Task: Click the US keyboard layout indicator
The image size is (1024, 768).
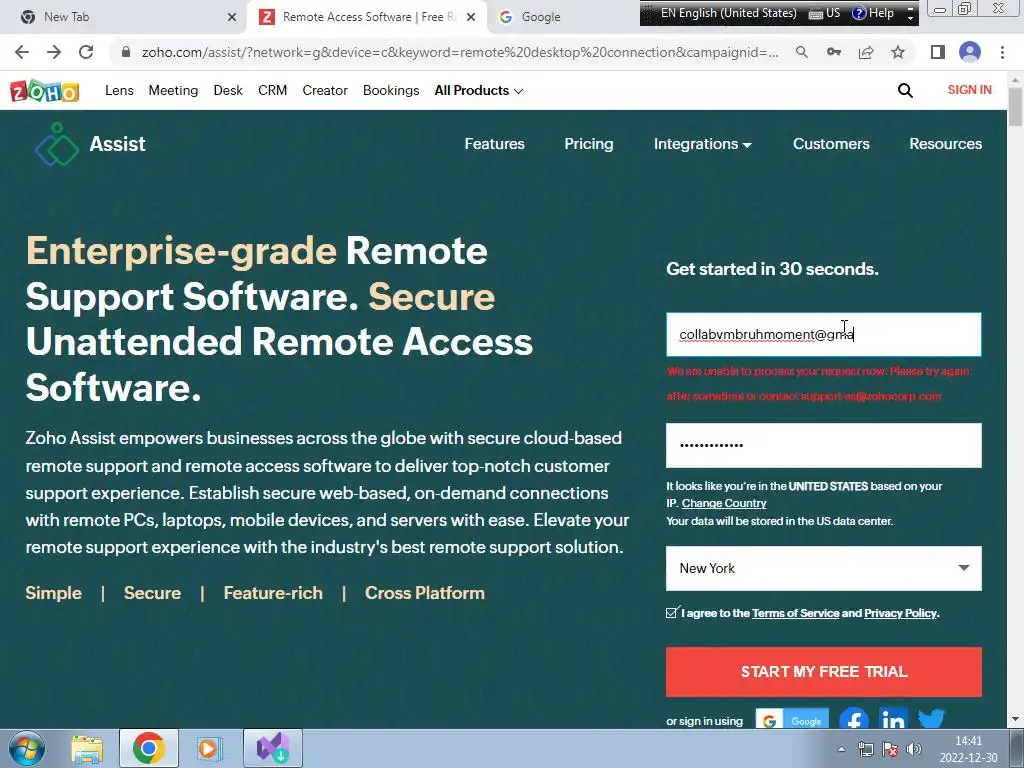Action: 825,13
